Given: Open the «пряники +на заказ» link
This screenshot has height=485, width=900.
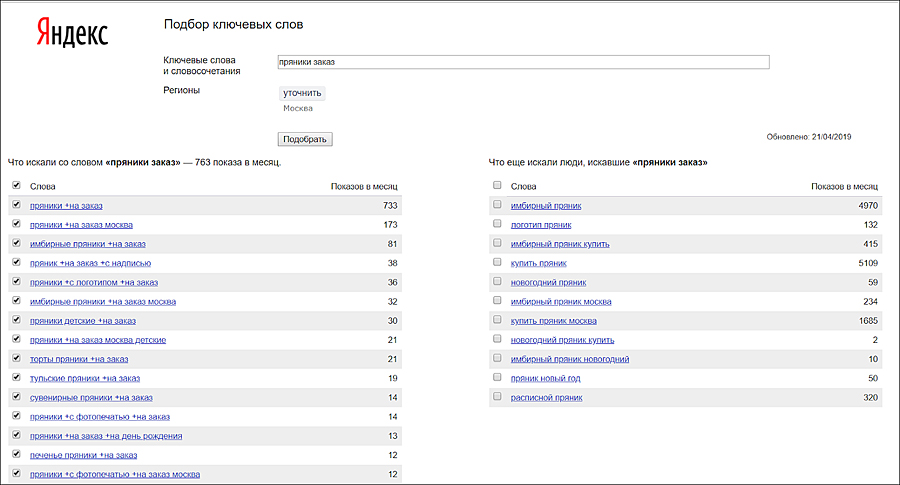Looking at the screenshot, I should click(66, 206).
